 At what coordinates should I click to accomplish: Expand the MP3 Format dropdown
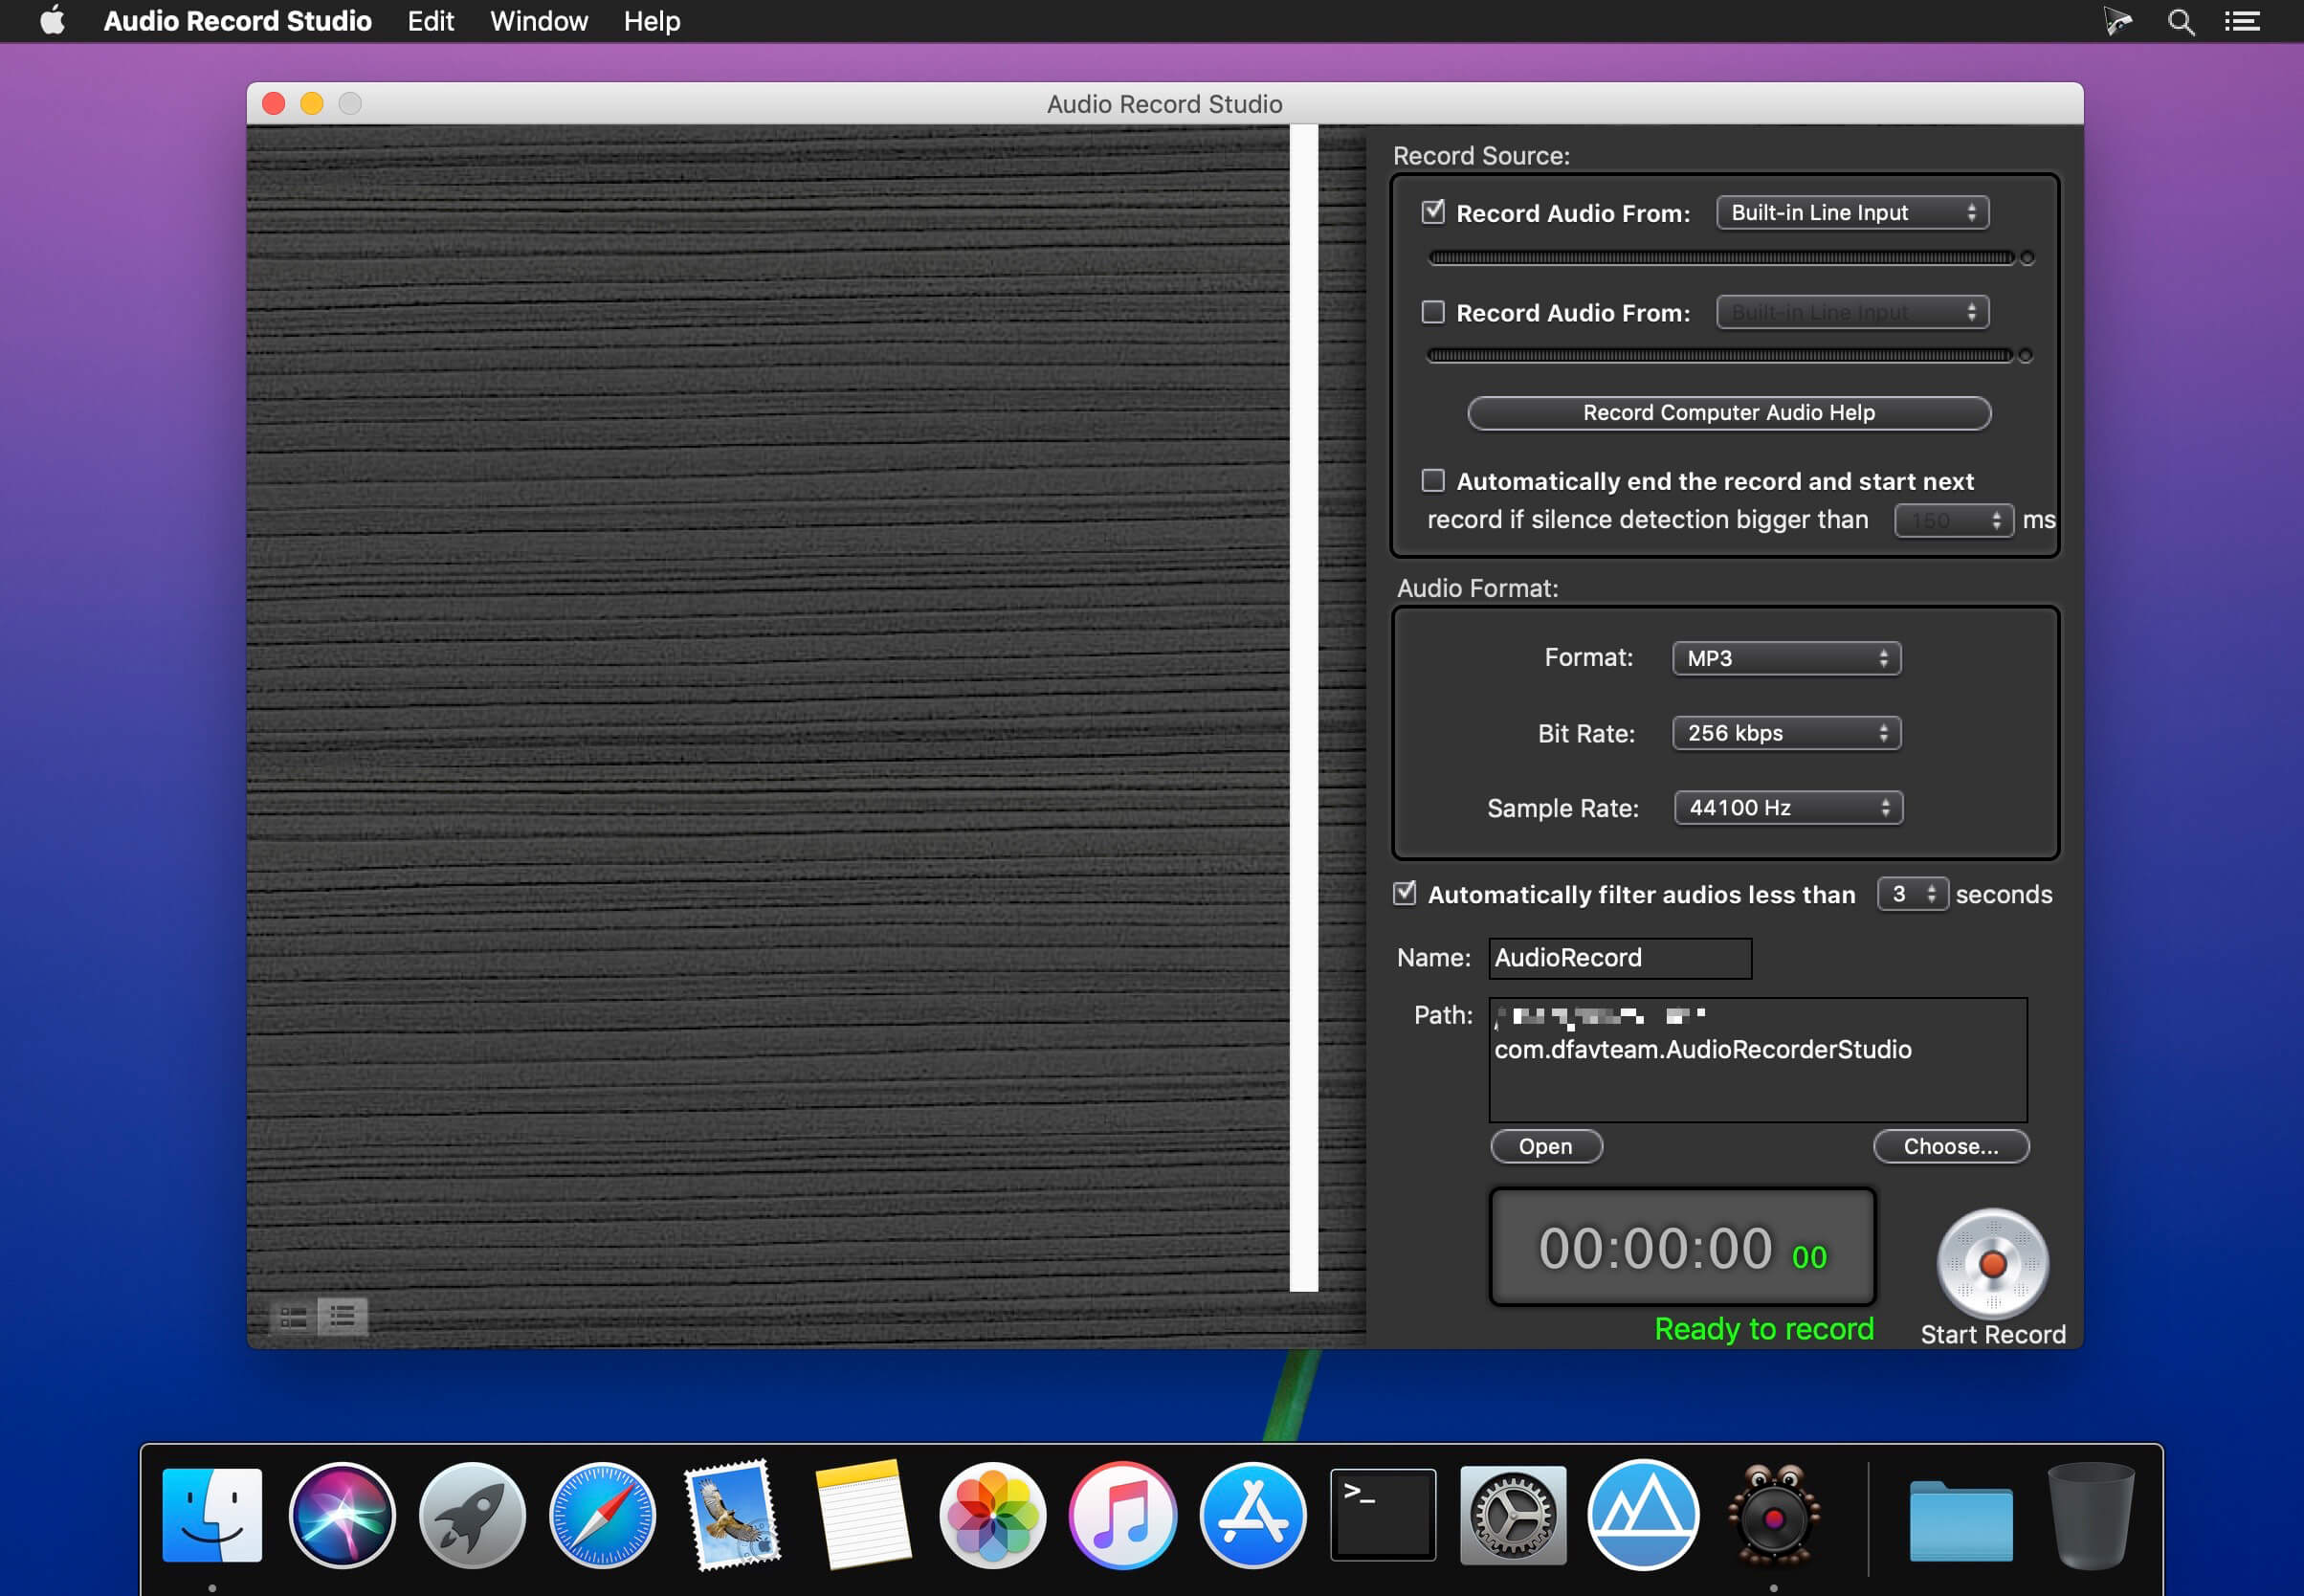[x=1786, y=658]
